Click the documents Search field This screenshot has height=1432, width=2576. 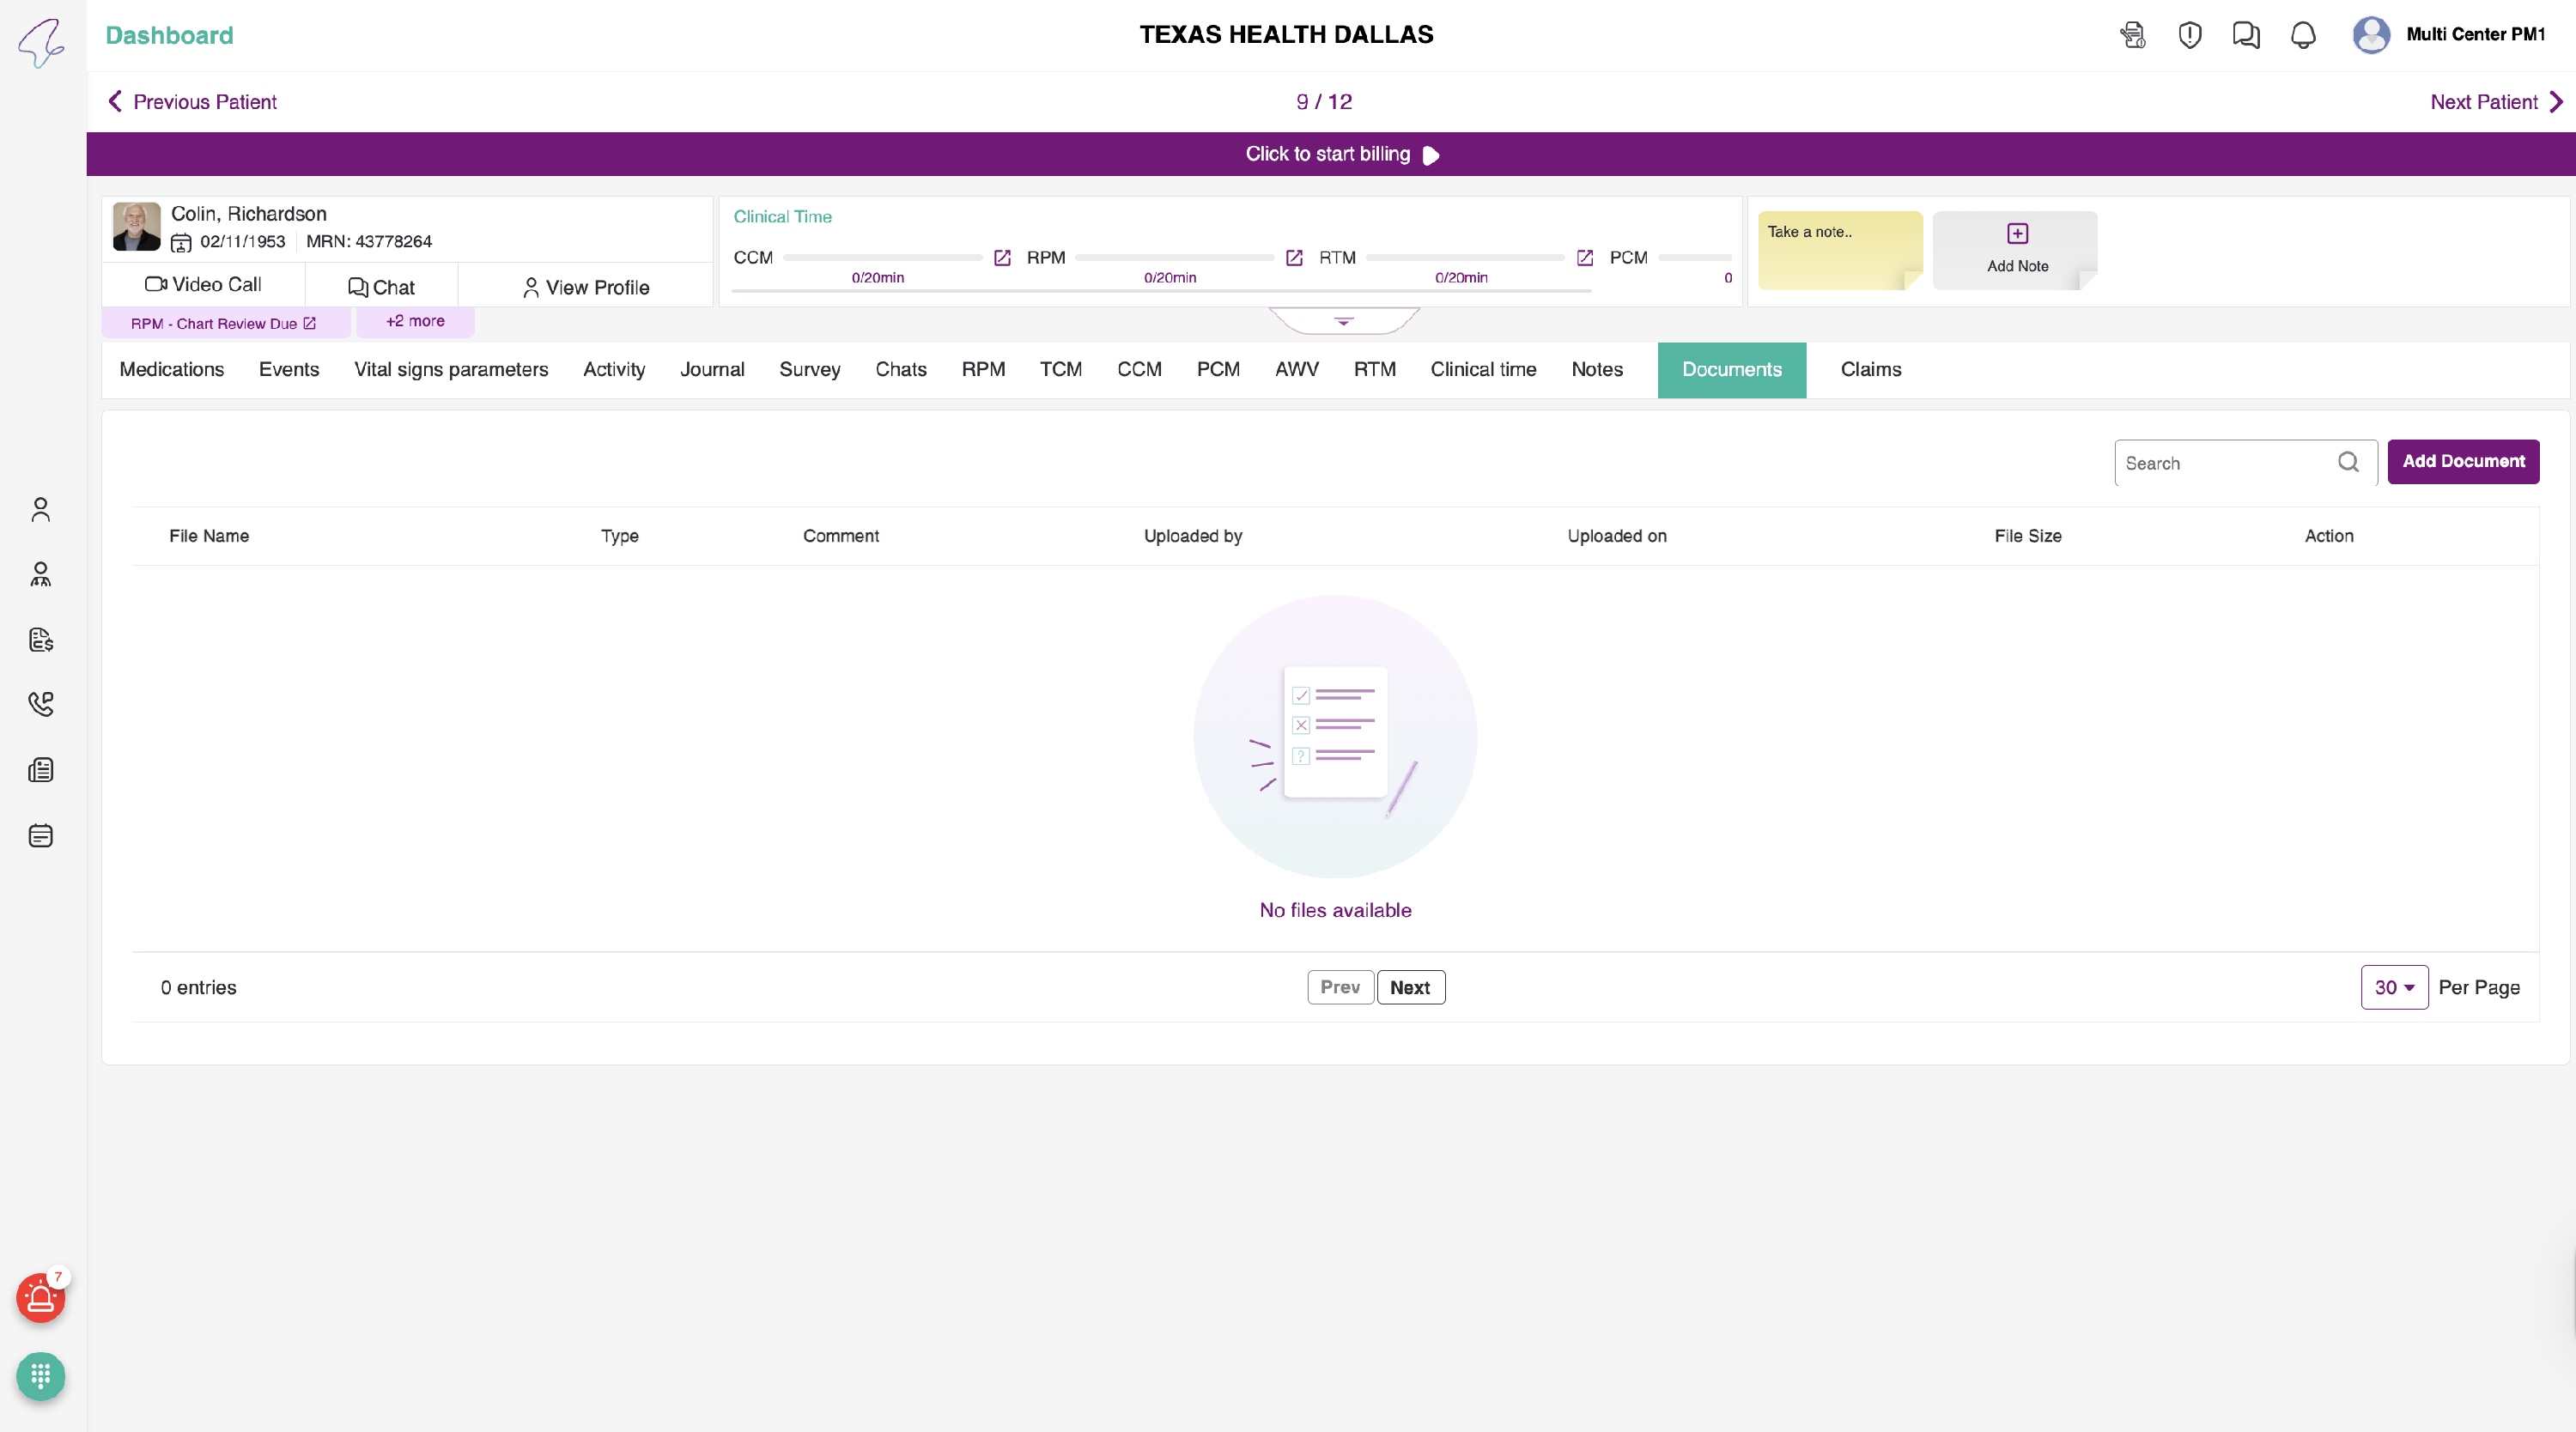pos(2227,463)
